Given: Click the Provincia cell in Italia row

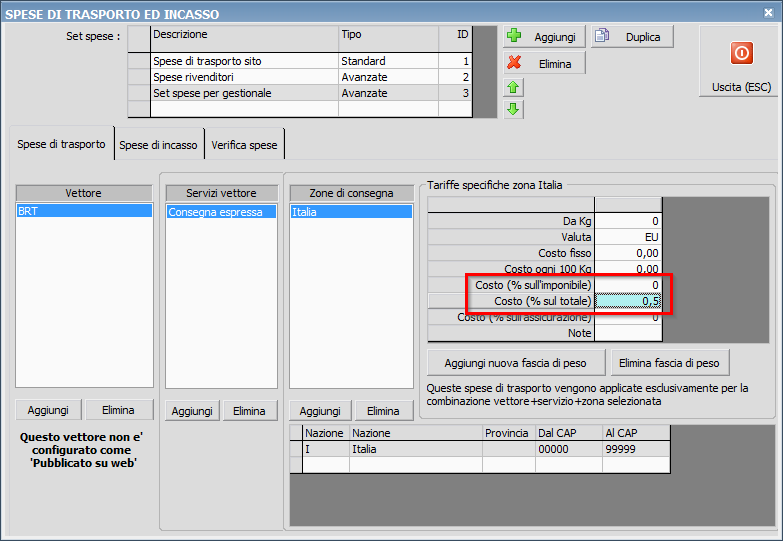Looking at the screenshot, I should (x=508, y=449).
